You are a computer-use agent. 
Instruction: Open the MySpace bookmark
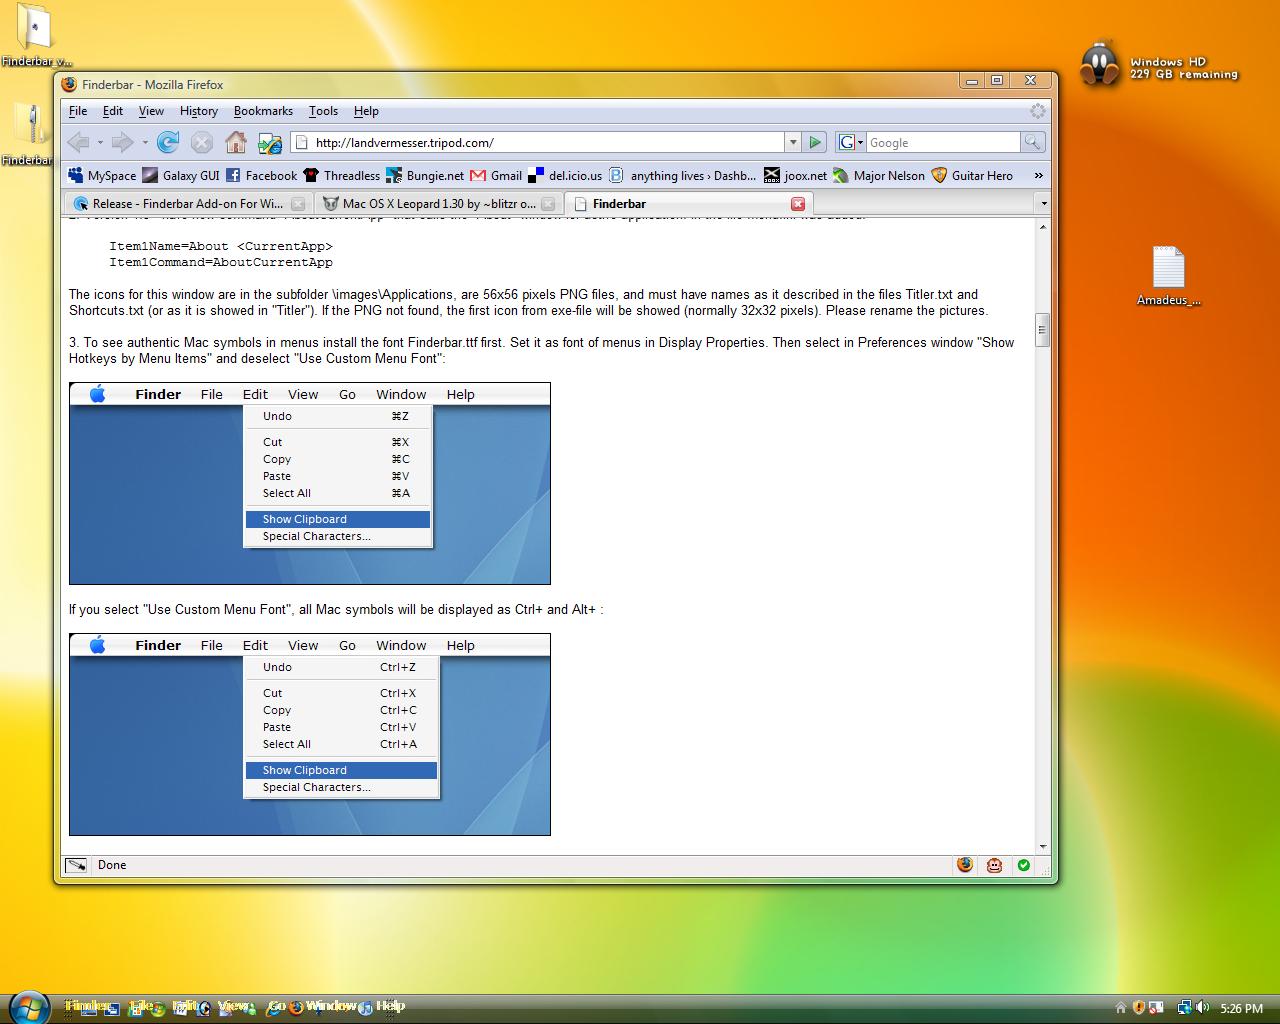[102, 175]
